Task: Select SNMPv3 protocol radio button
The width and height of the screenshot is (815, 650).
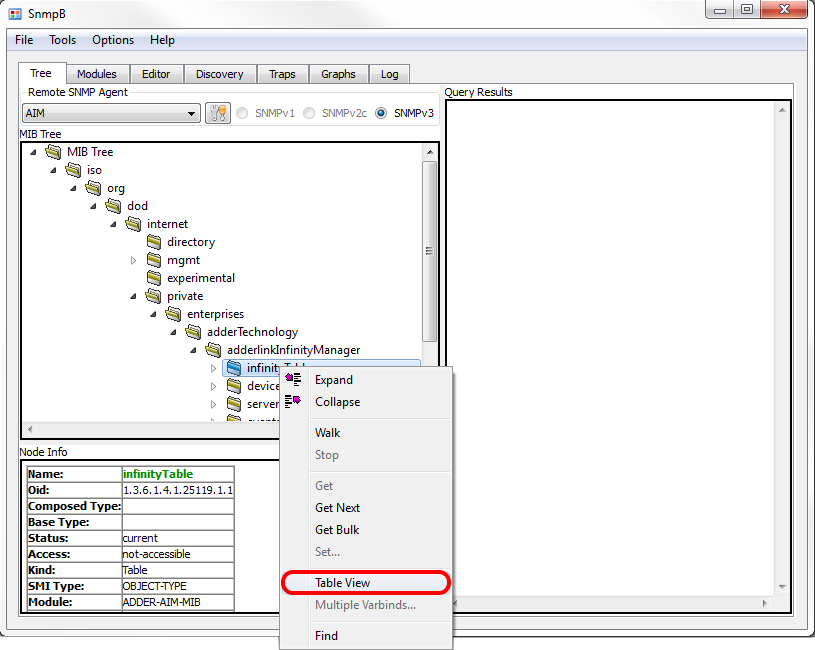Action: pos(381,113)
